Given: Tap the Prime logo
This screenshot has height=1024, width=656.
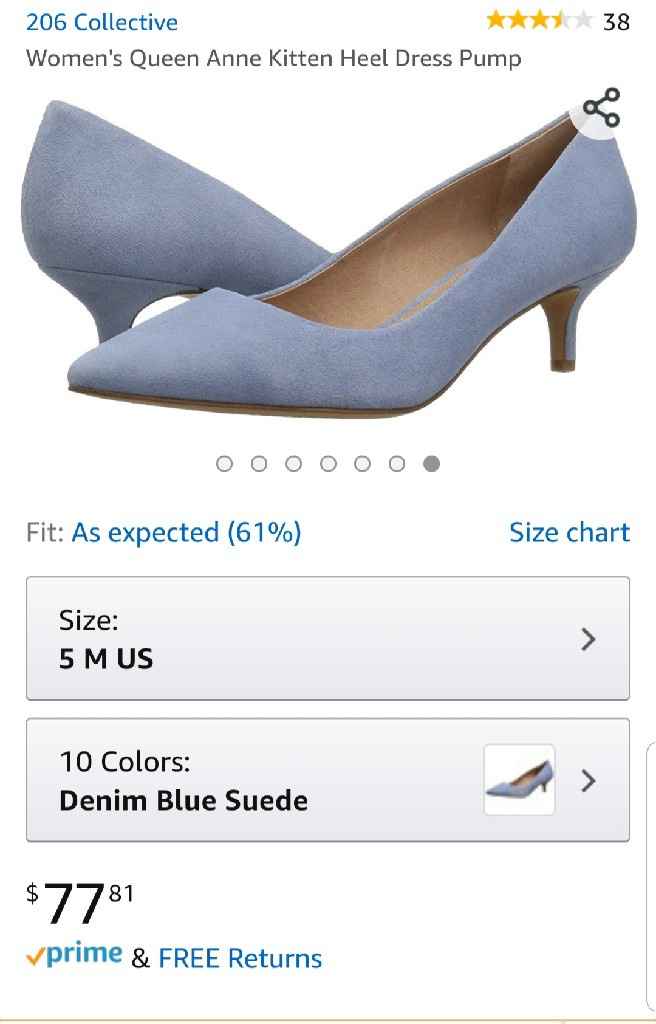Looking at the screenshot, I should (85, 957).
